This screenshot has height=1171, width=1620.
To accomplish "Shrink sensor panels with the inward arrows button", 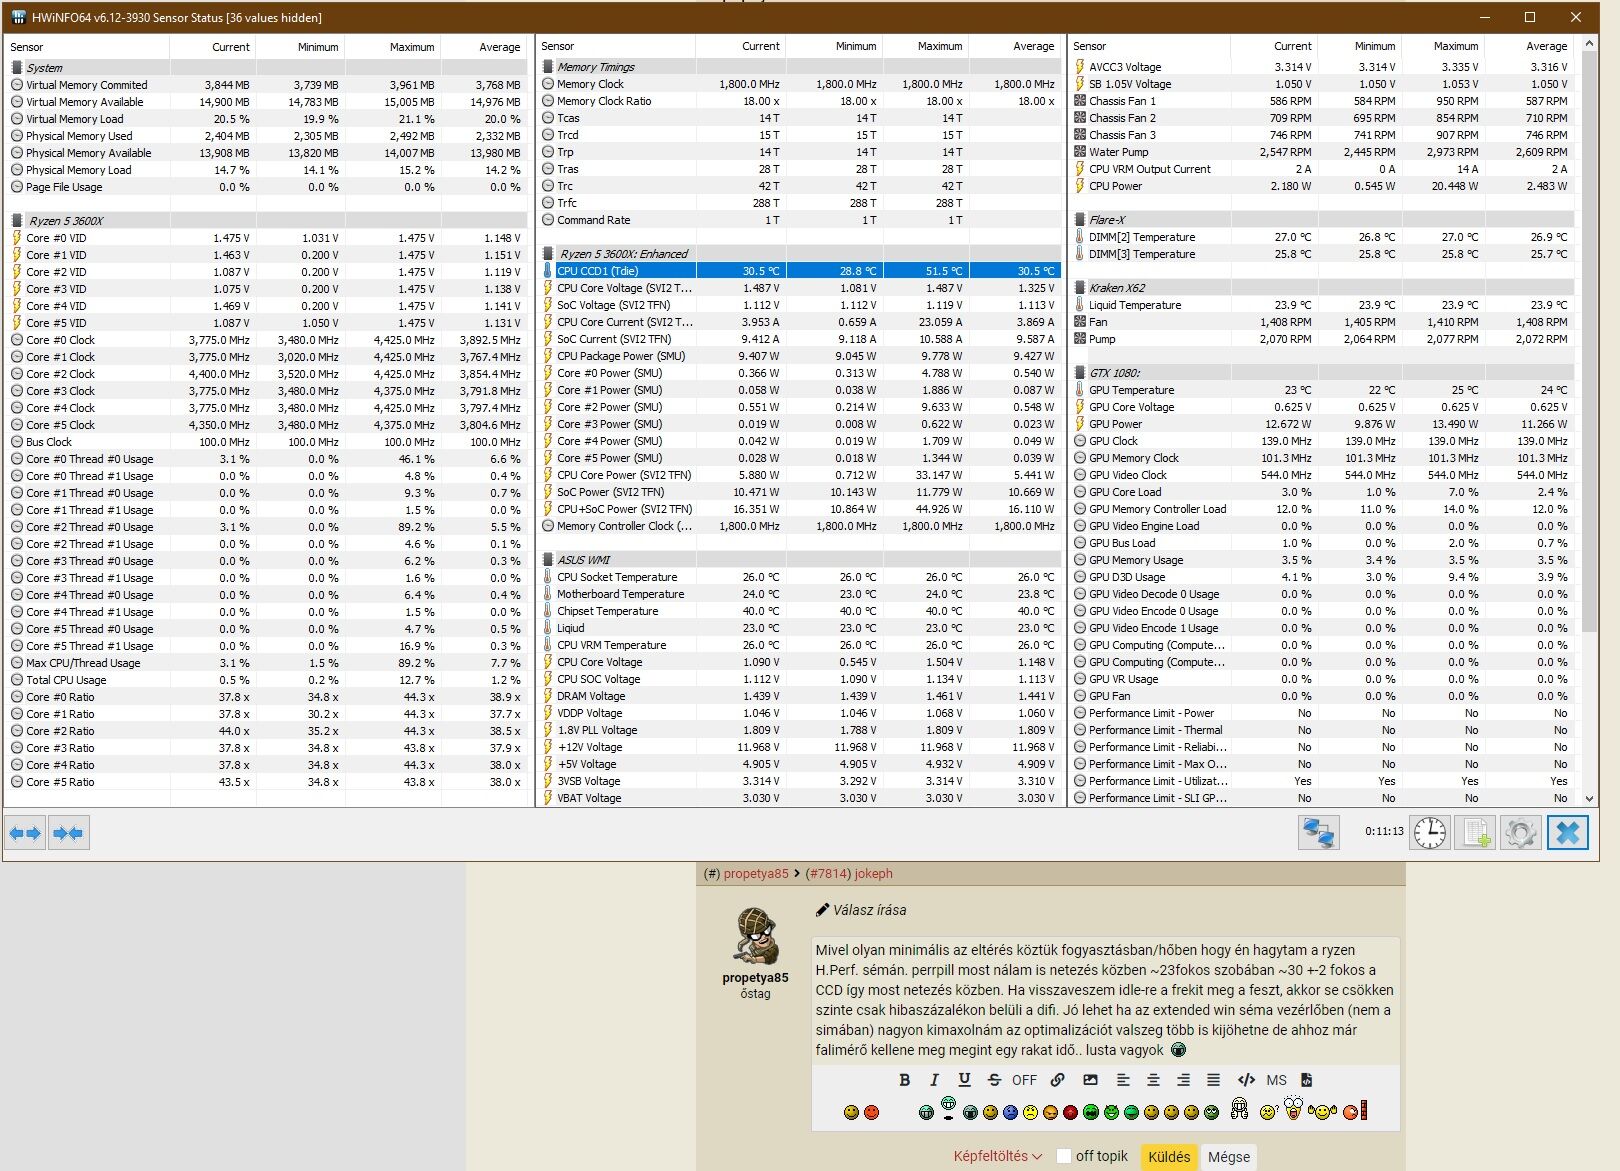I will pyautogui.click(x=68, y=833).
